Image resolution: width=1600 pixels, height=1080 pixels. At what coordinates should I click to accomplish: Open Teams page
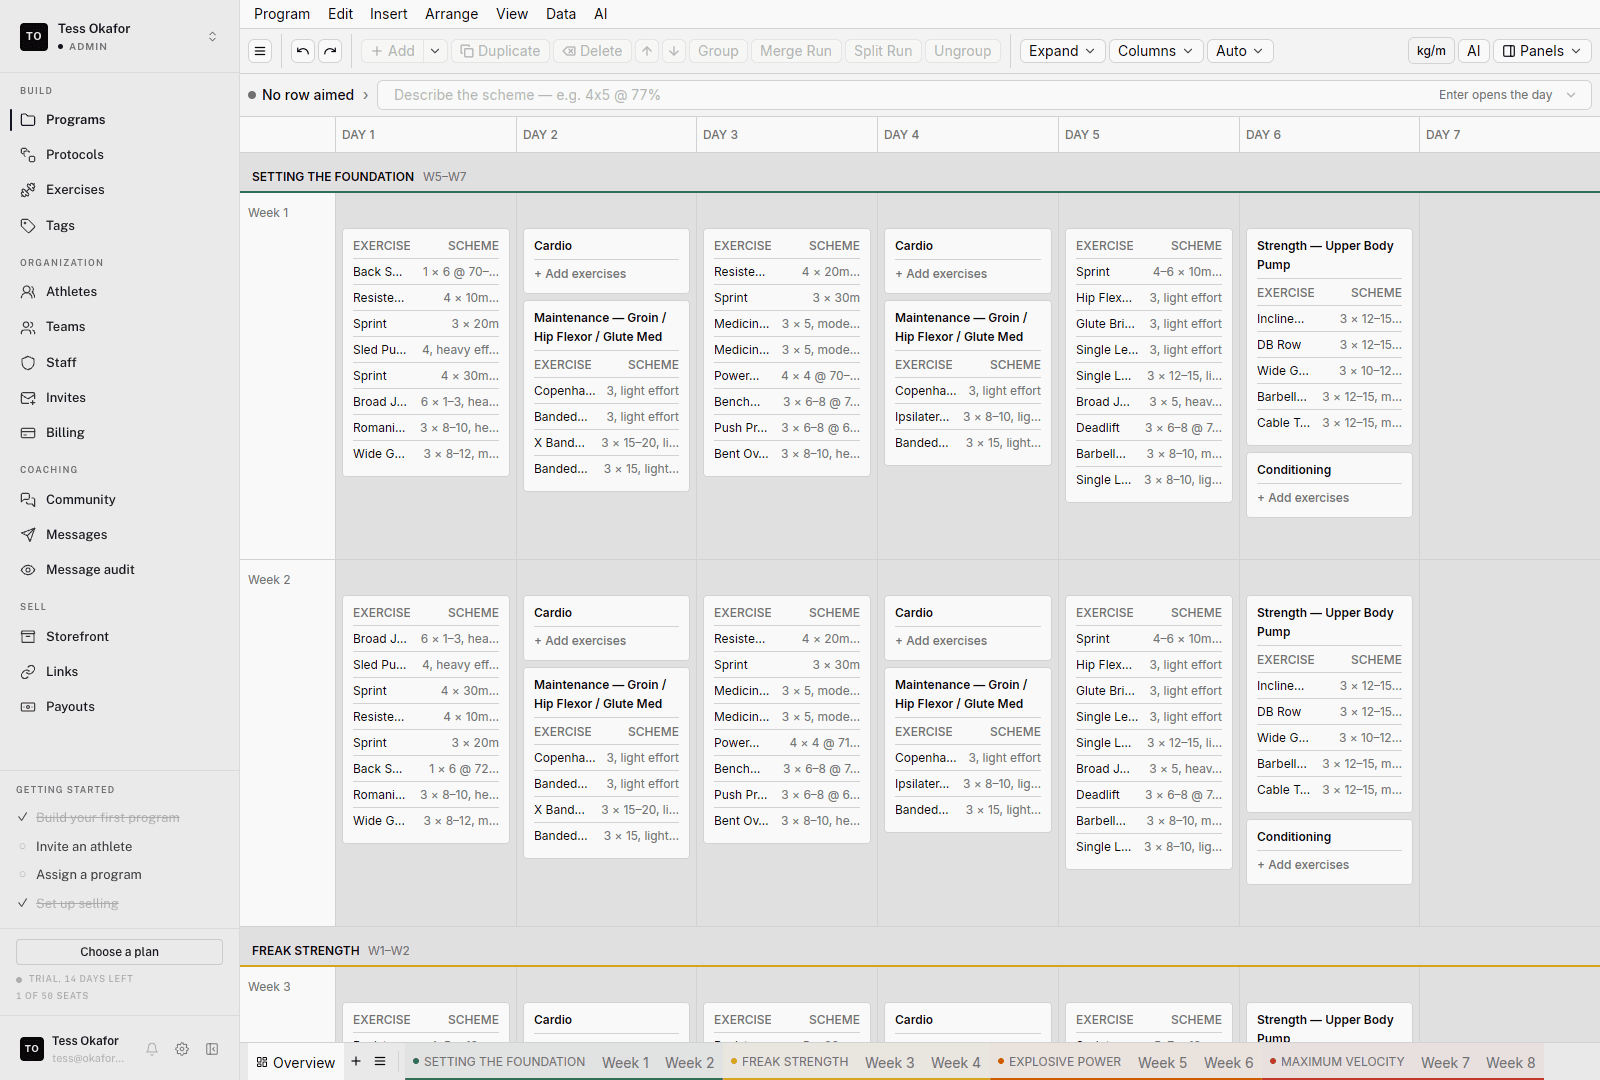tap(120, 327)
